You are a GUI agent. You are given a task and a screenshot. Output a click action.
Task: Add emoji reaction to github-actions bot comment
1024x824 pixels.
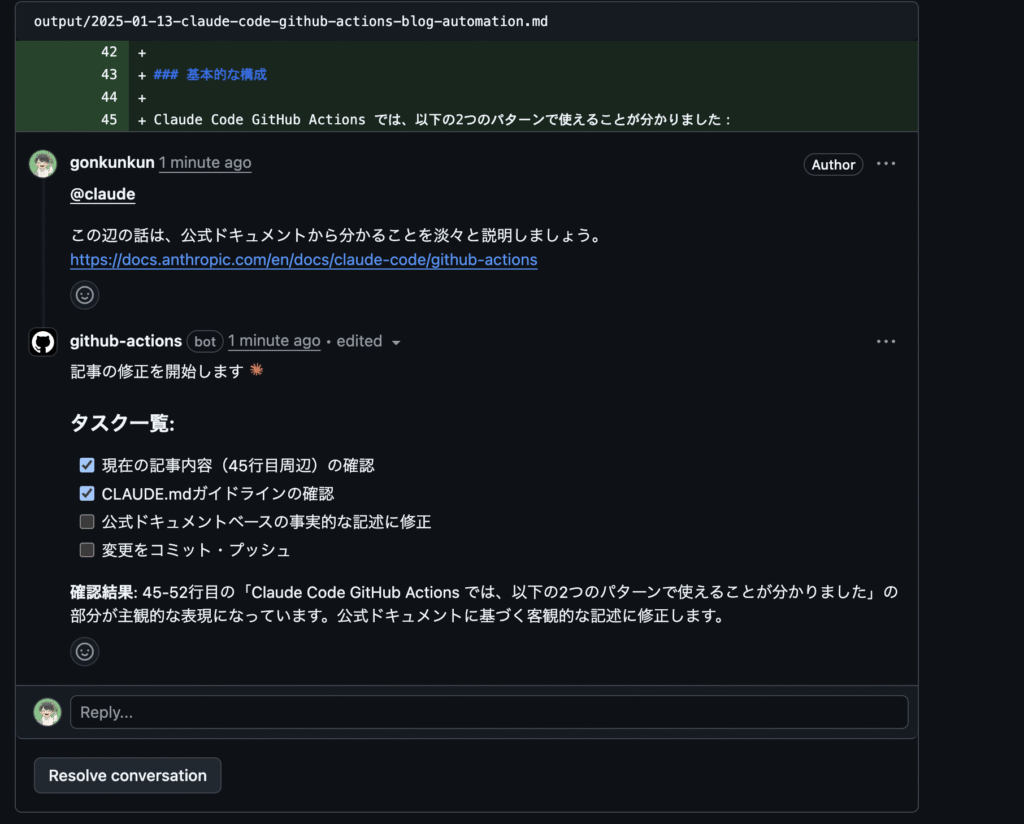click(84, 652)
